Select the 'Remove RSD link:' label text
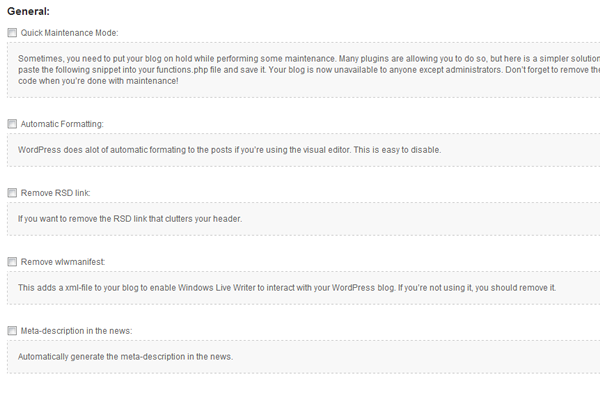The image size is (600, 409). (x=55, y=193)
